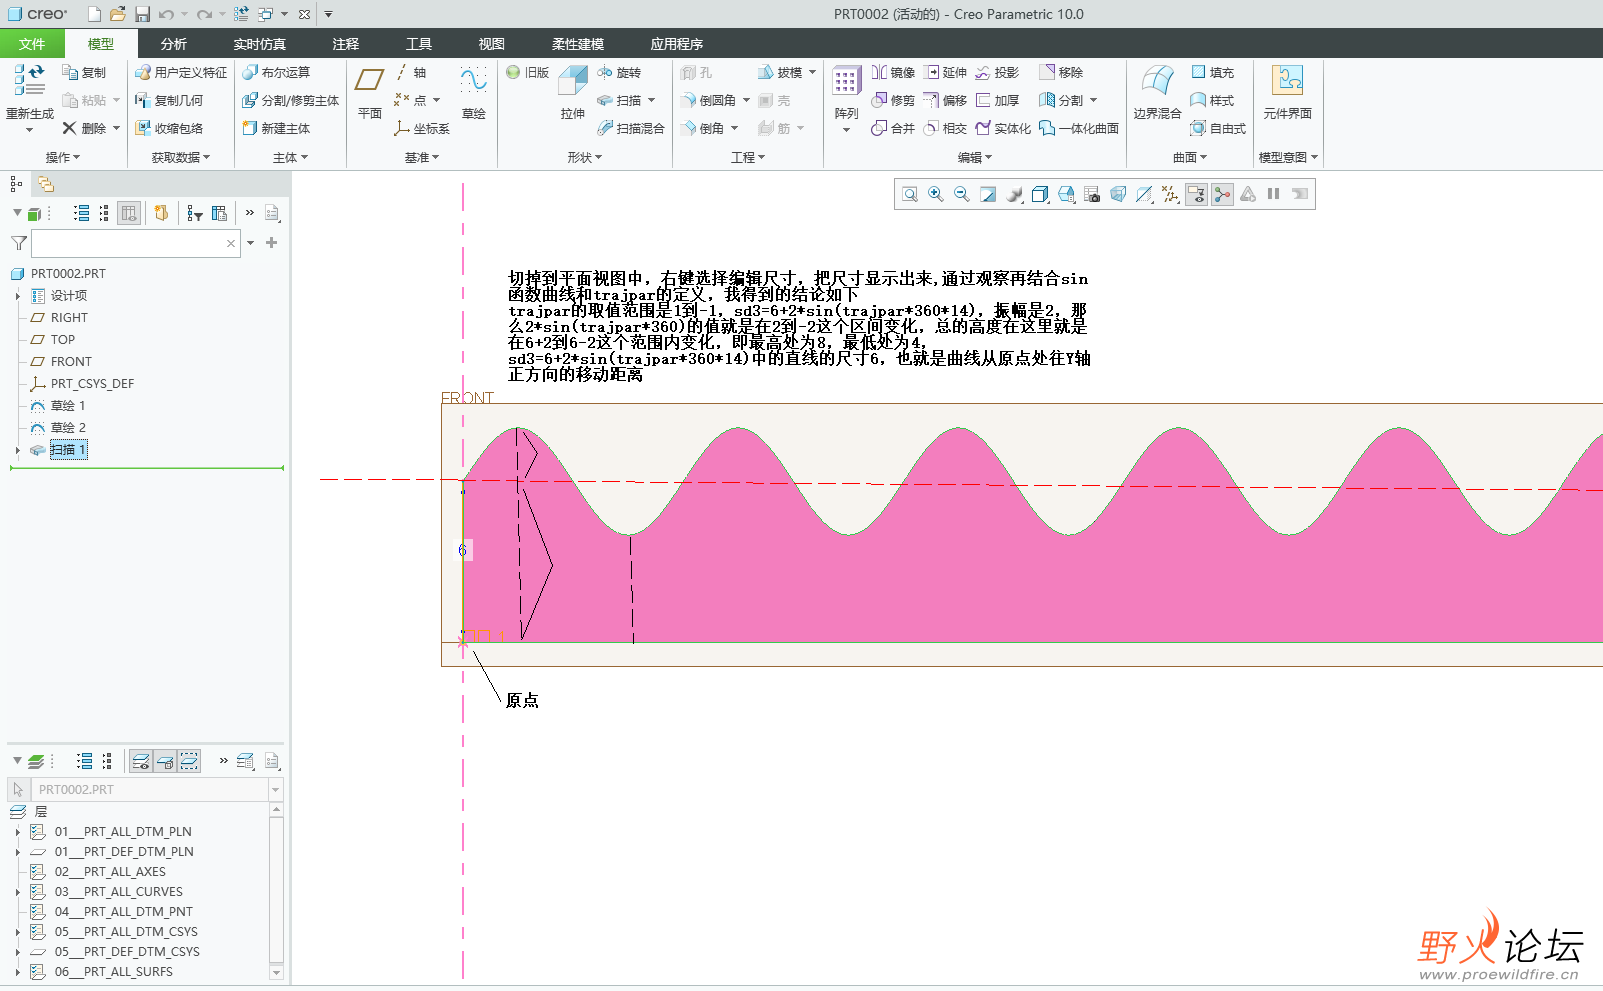Select the 旋转 (Revolve) tool
The height and width of the screenshot is (991, 1603).
tap(619, 73)
